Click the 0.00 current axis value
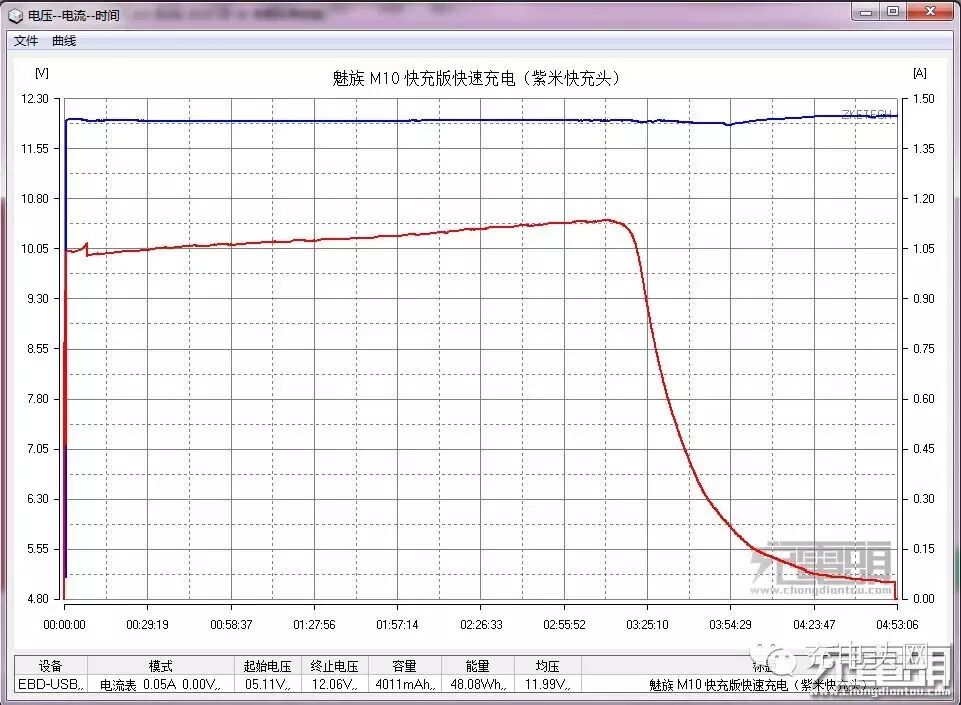The height and width of the screenshot is (705, 961). pos(924,598)
